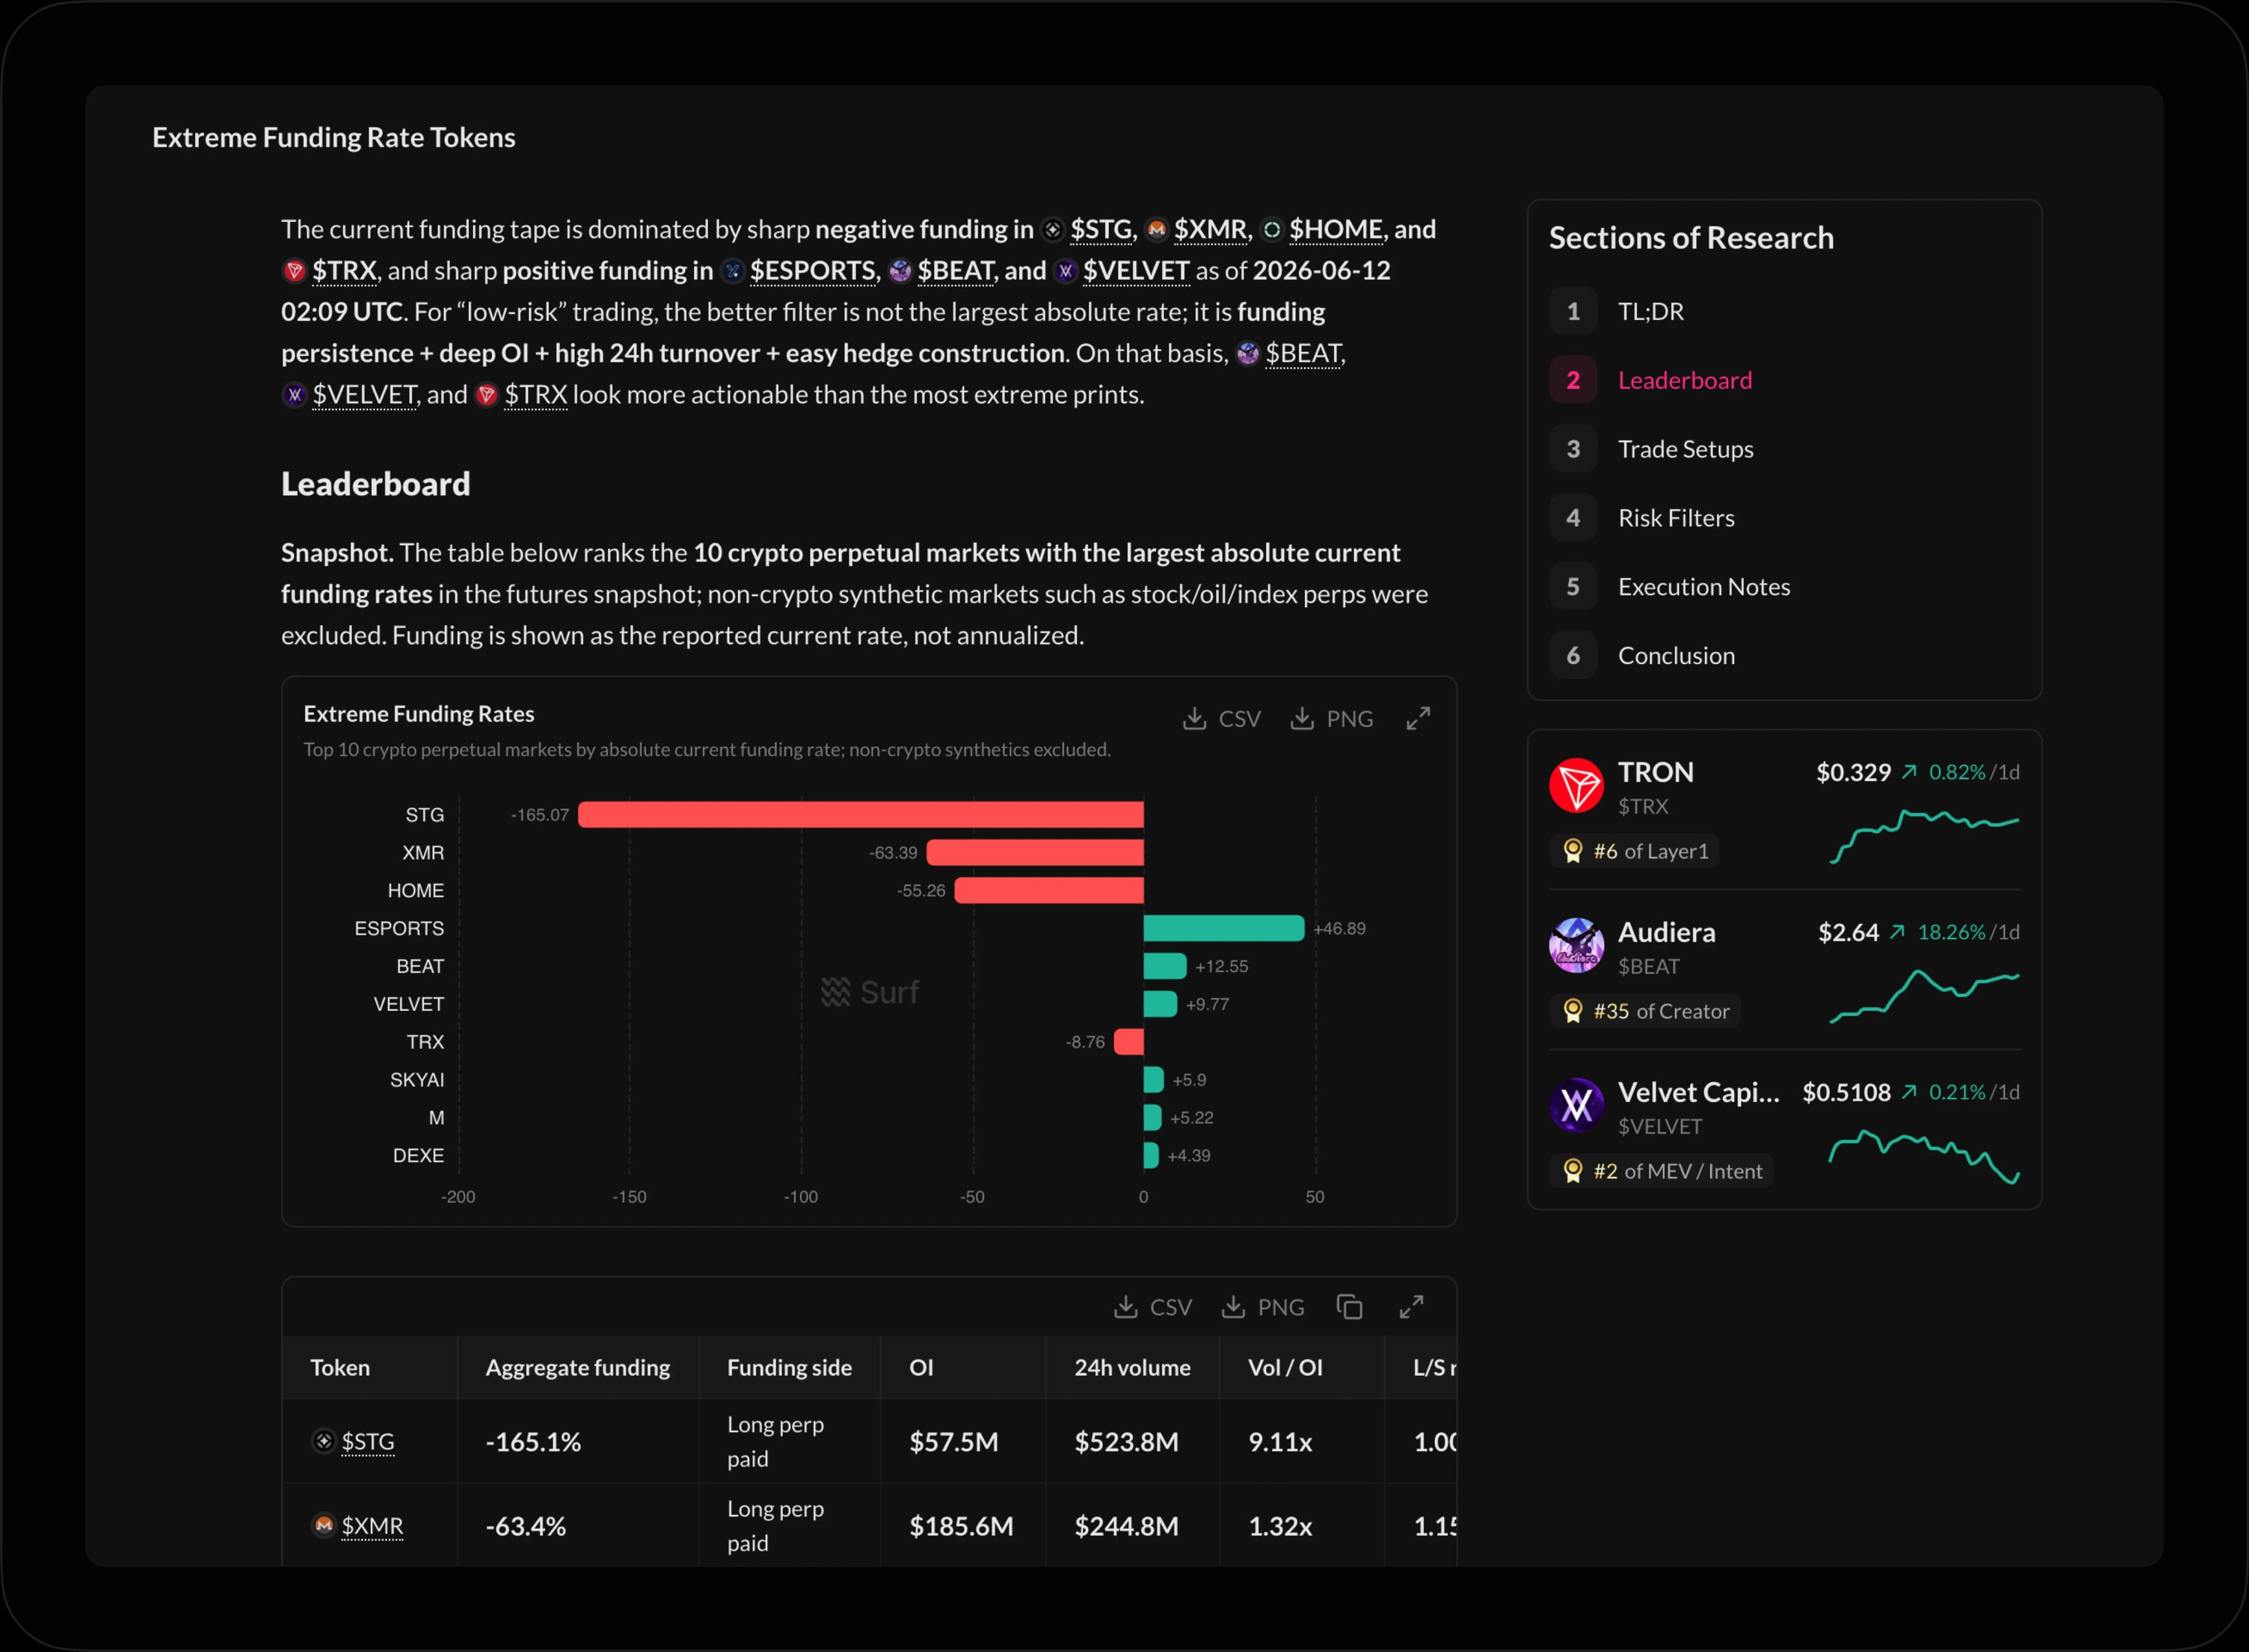Image resolution: width=2249 pixels, height=1652 pixels.
Task: Click the Velvet Capital logo icon
Action: click(x=1576, y=1105)
